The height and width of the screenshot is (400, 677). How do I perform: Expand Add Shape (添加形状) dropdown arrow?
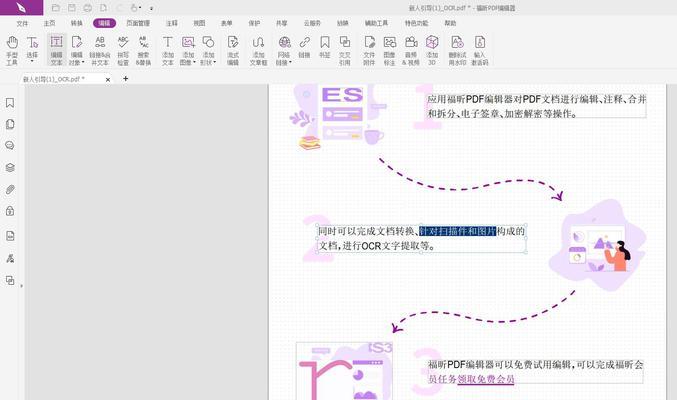[215, 62]
